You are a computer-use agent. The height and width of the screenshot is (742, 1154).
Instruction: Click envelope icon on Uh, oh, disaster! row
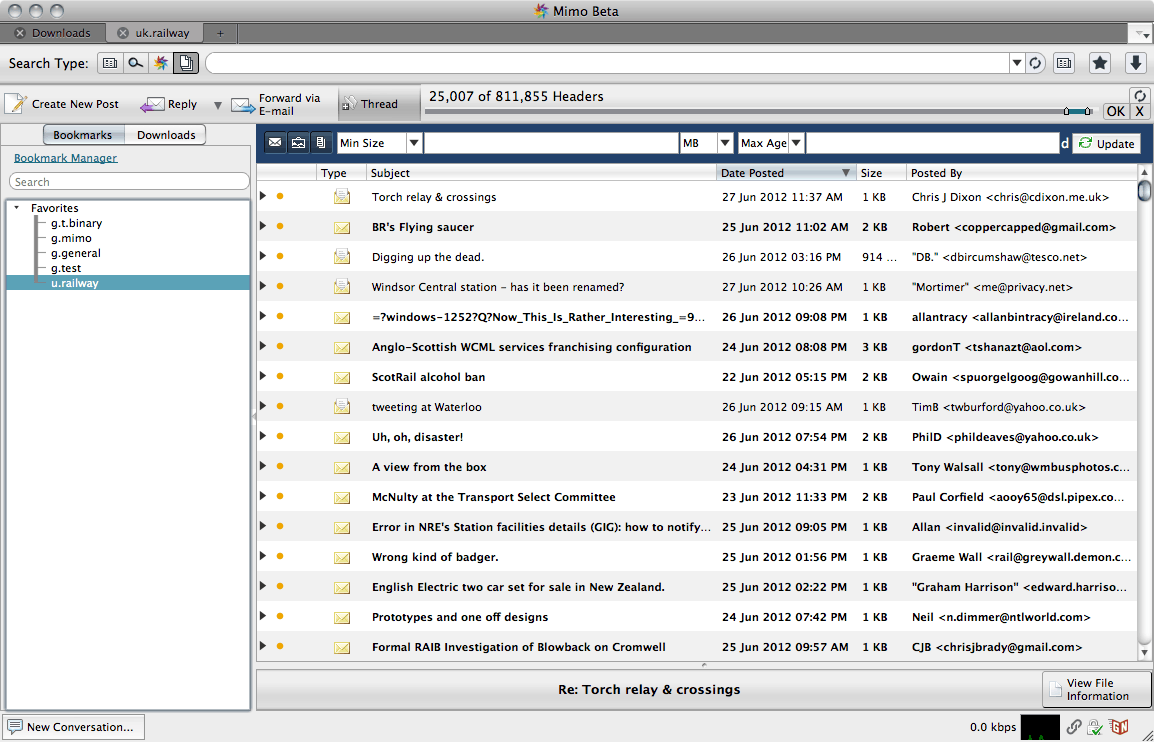tap(341, 438)
